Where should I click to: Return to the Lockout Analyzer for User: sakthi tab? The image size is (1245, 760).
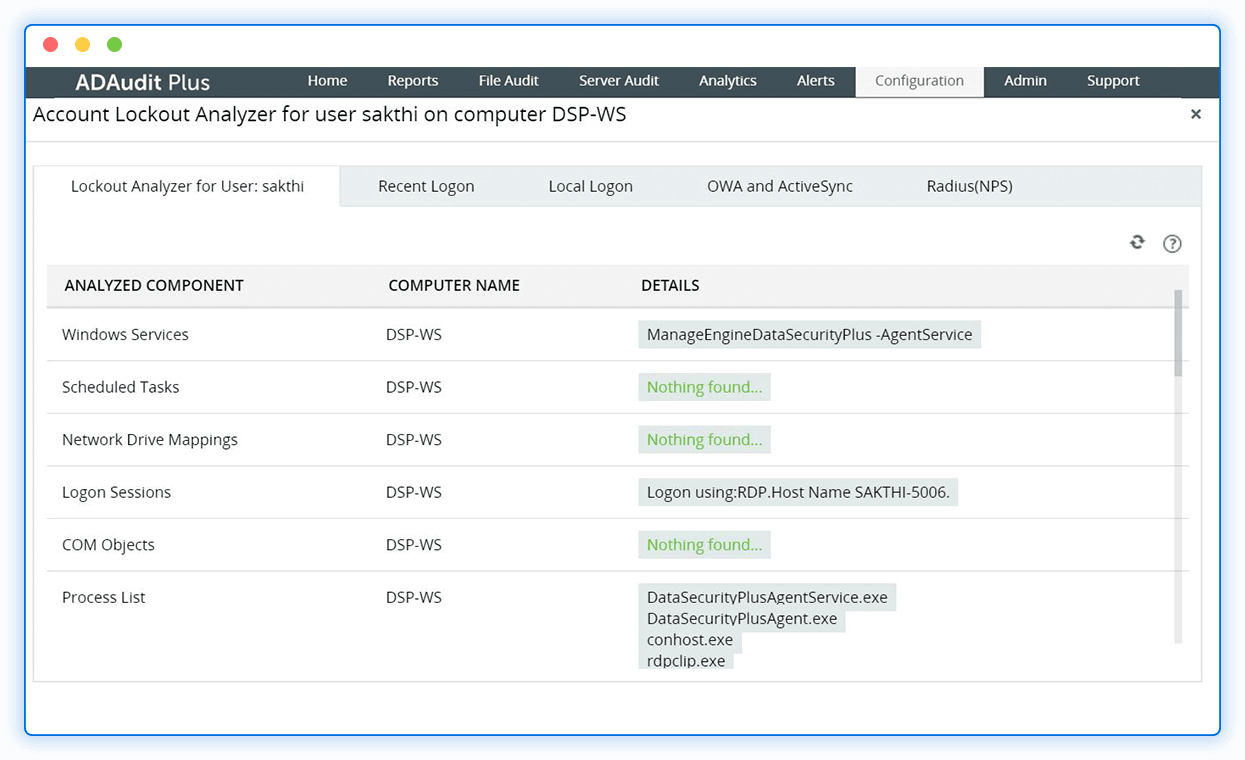click(x=186, y=186)
